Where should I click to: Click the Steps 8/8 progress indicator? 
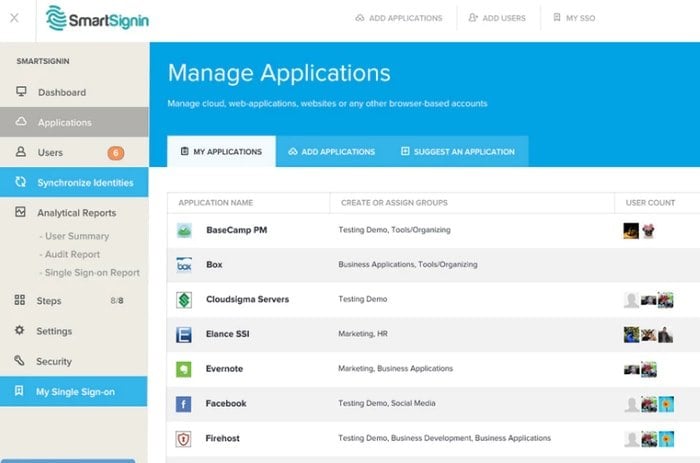pyautogui.click(x=117, y=300)
